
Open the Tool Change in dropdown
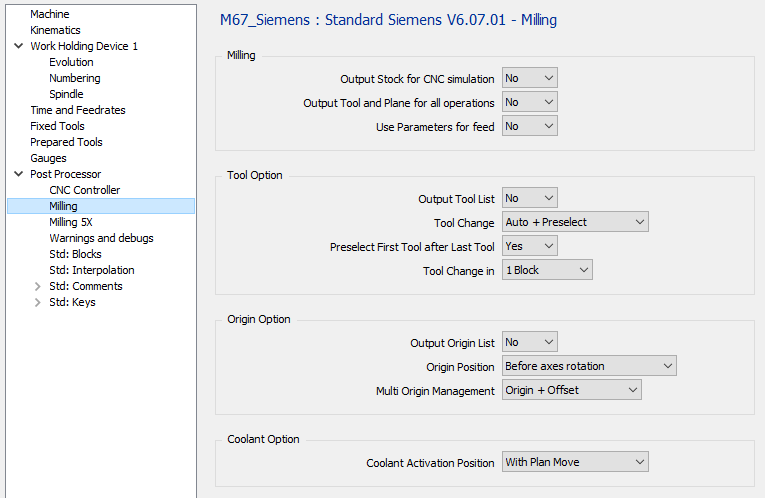point(547,270)
